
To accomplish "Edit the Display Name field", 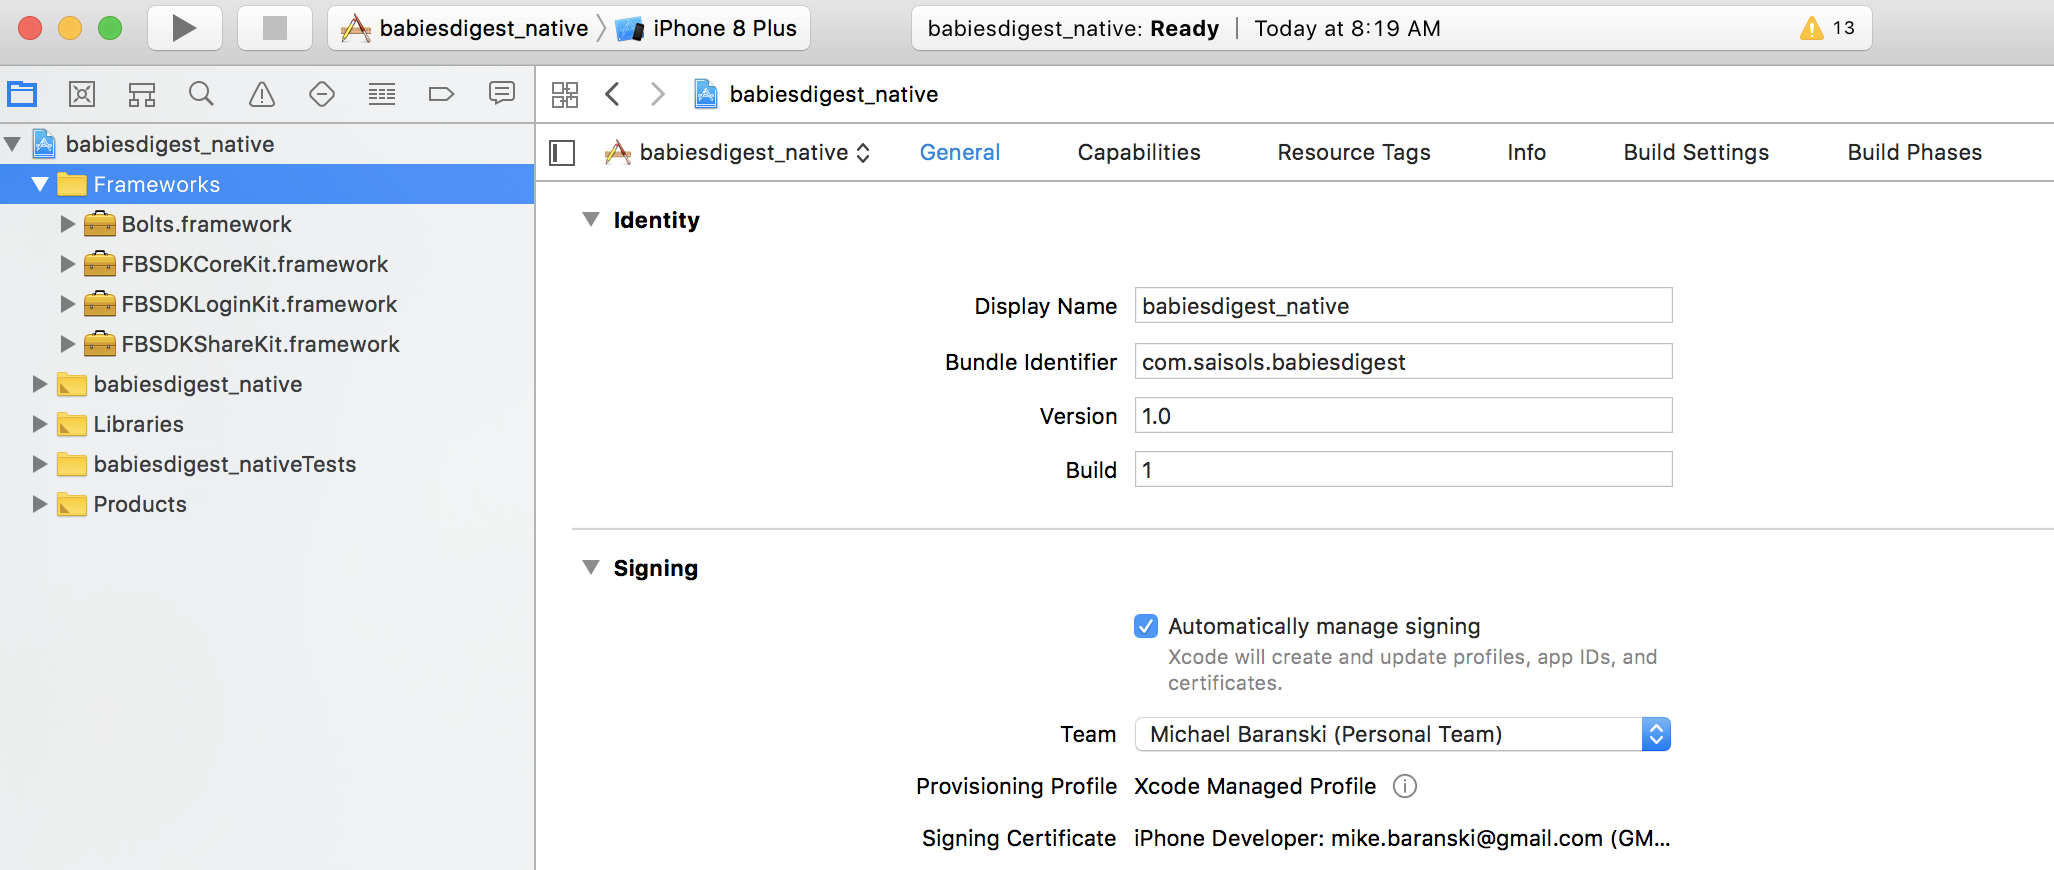I will pos(1403,305).
